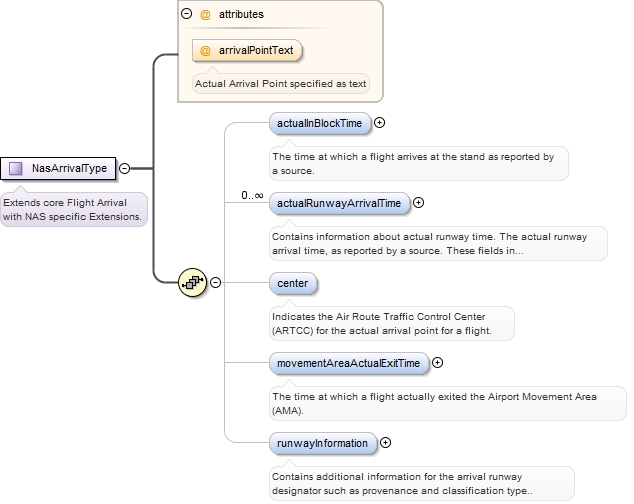Collapse the NasArrivalType node

click(125, 168)
